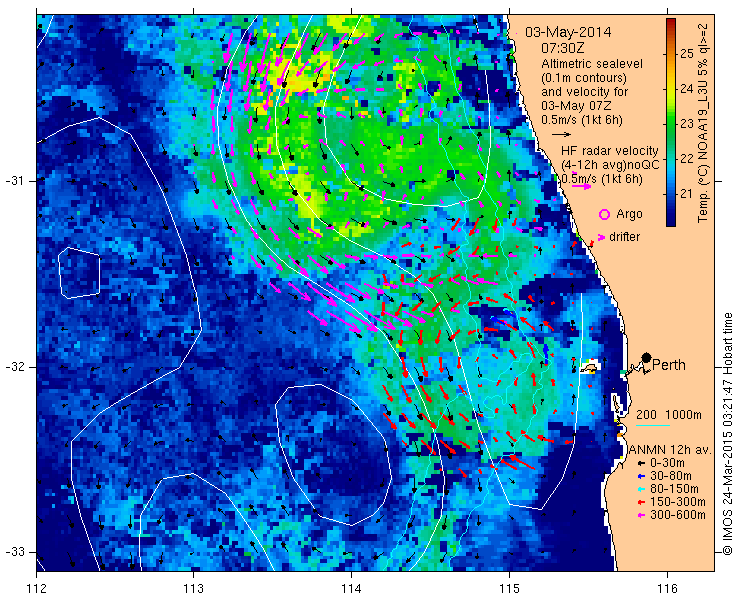Click the longitude 116 axis label
This screenshot has height=600, width=740.
click(667, 589)
